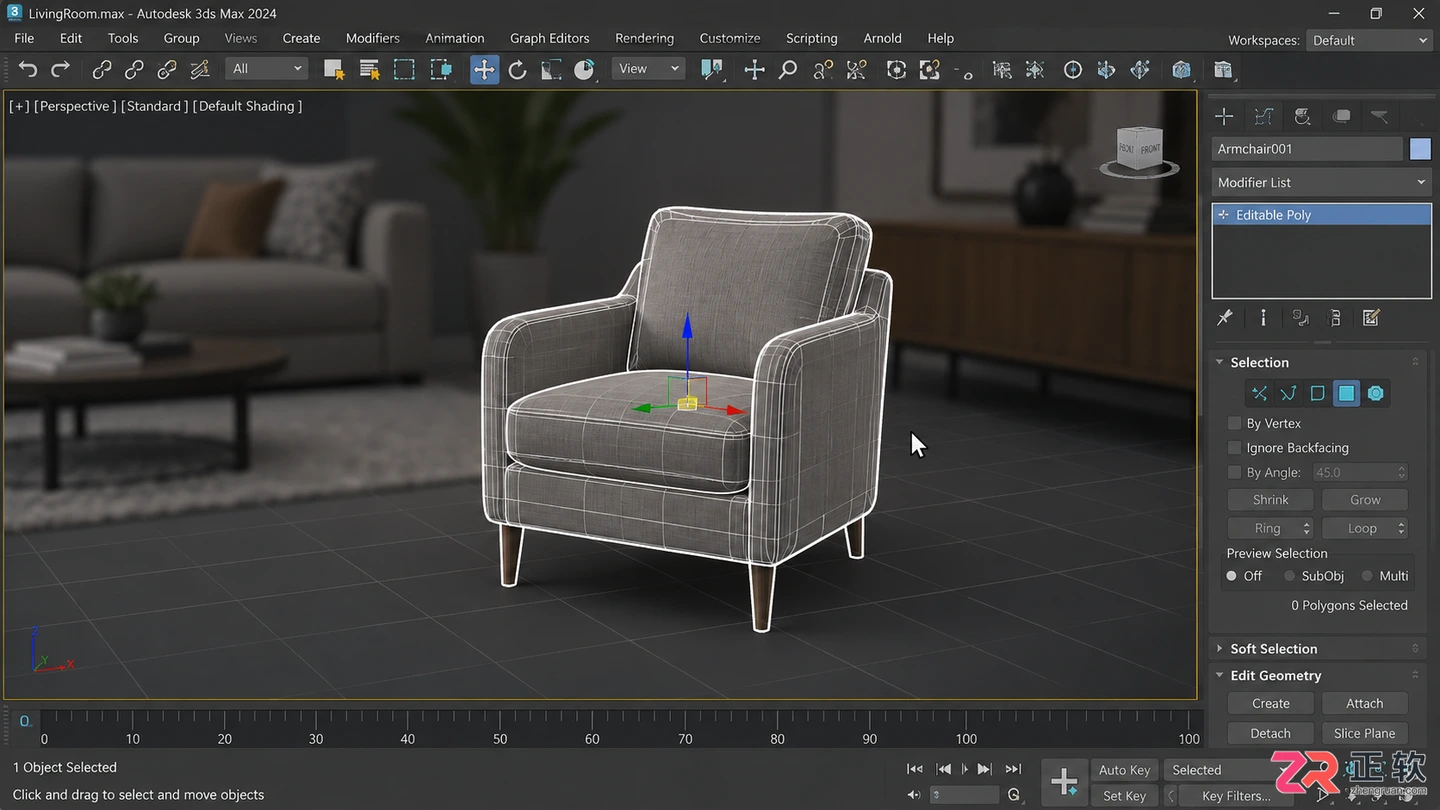Open the Motion command panel

coord(1341,117)
